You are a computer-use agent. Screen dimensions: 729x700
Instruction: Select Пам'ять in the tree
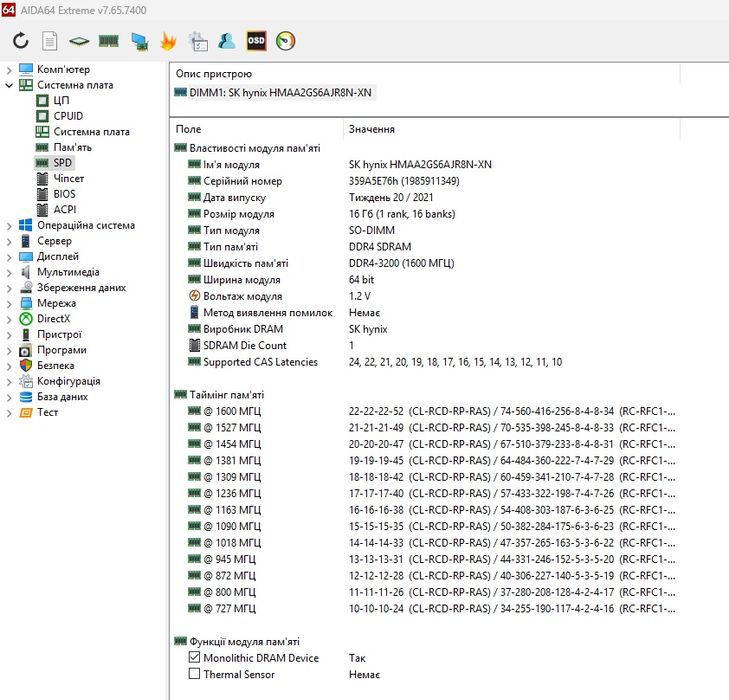pos(73,147)
